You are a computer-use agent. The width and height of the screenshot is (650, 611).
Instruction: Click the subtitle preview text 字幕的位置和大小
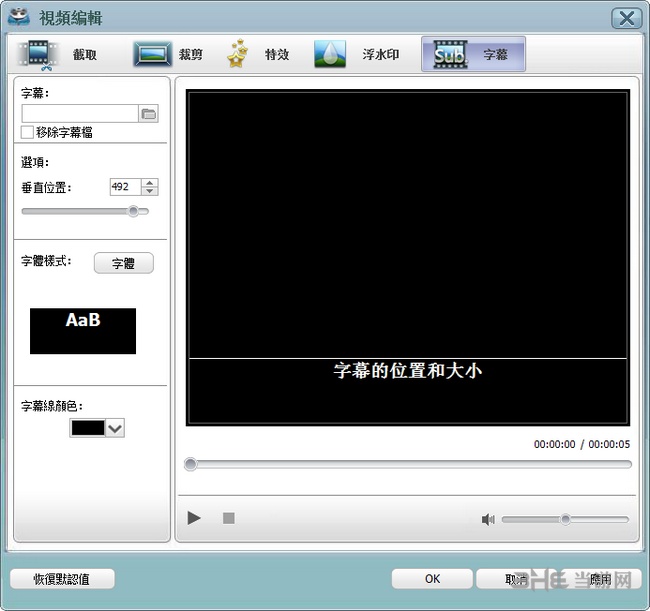pos(408,371)
